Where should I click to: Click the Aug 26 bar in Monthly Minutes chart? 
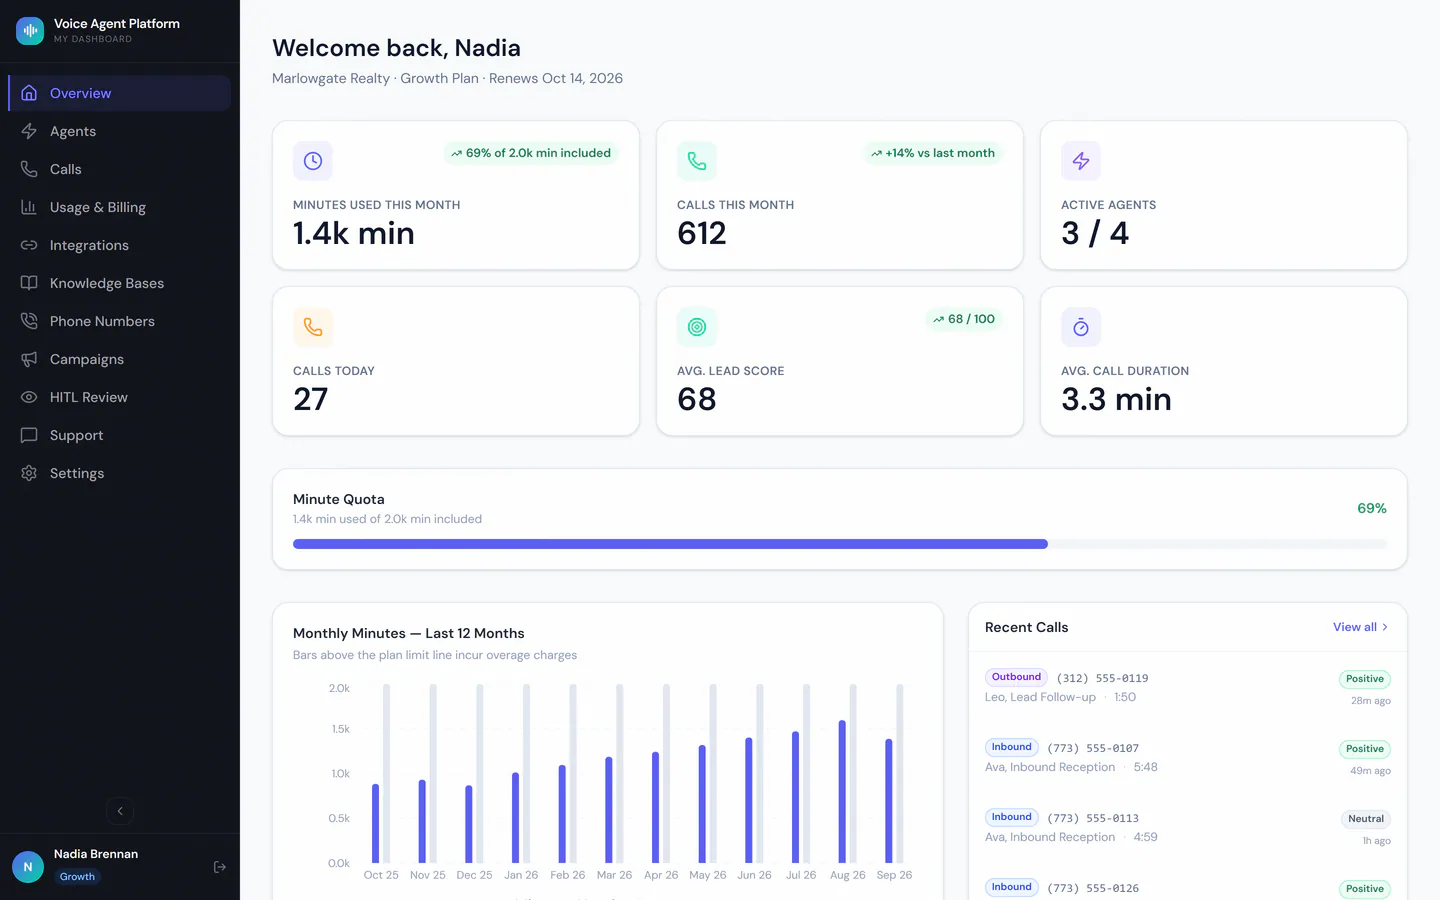(842, 791)
